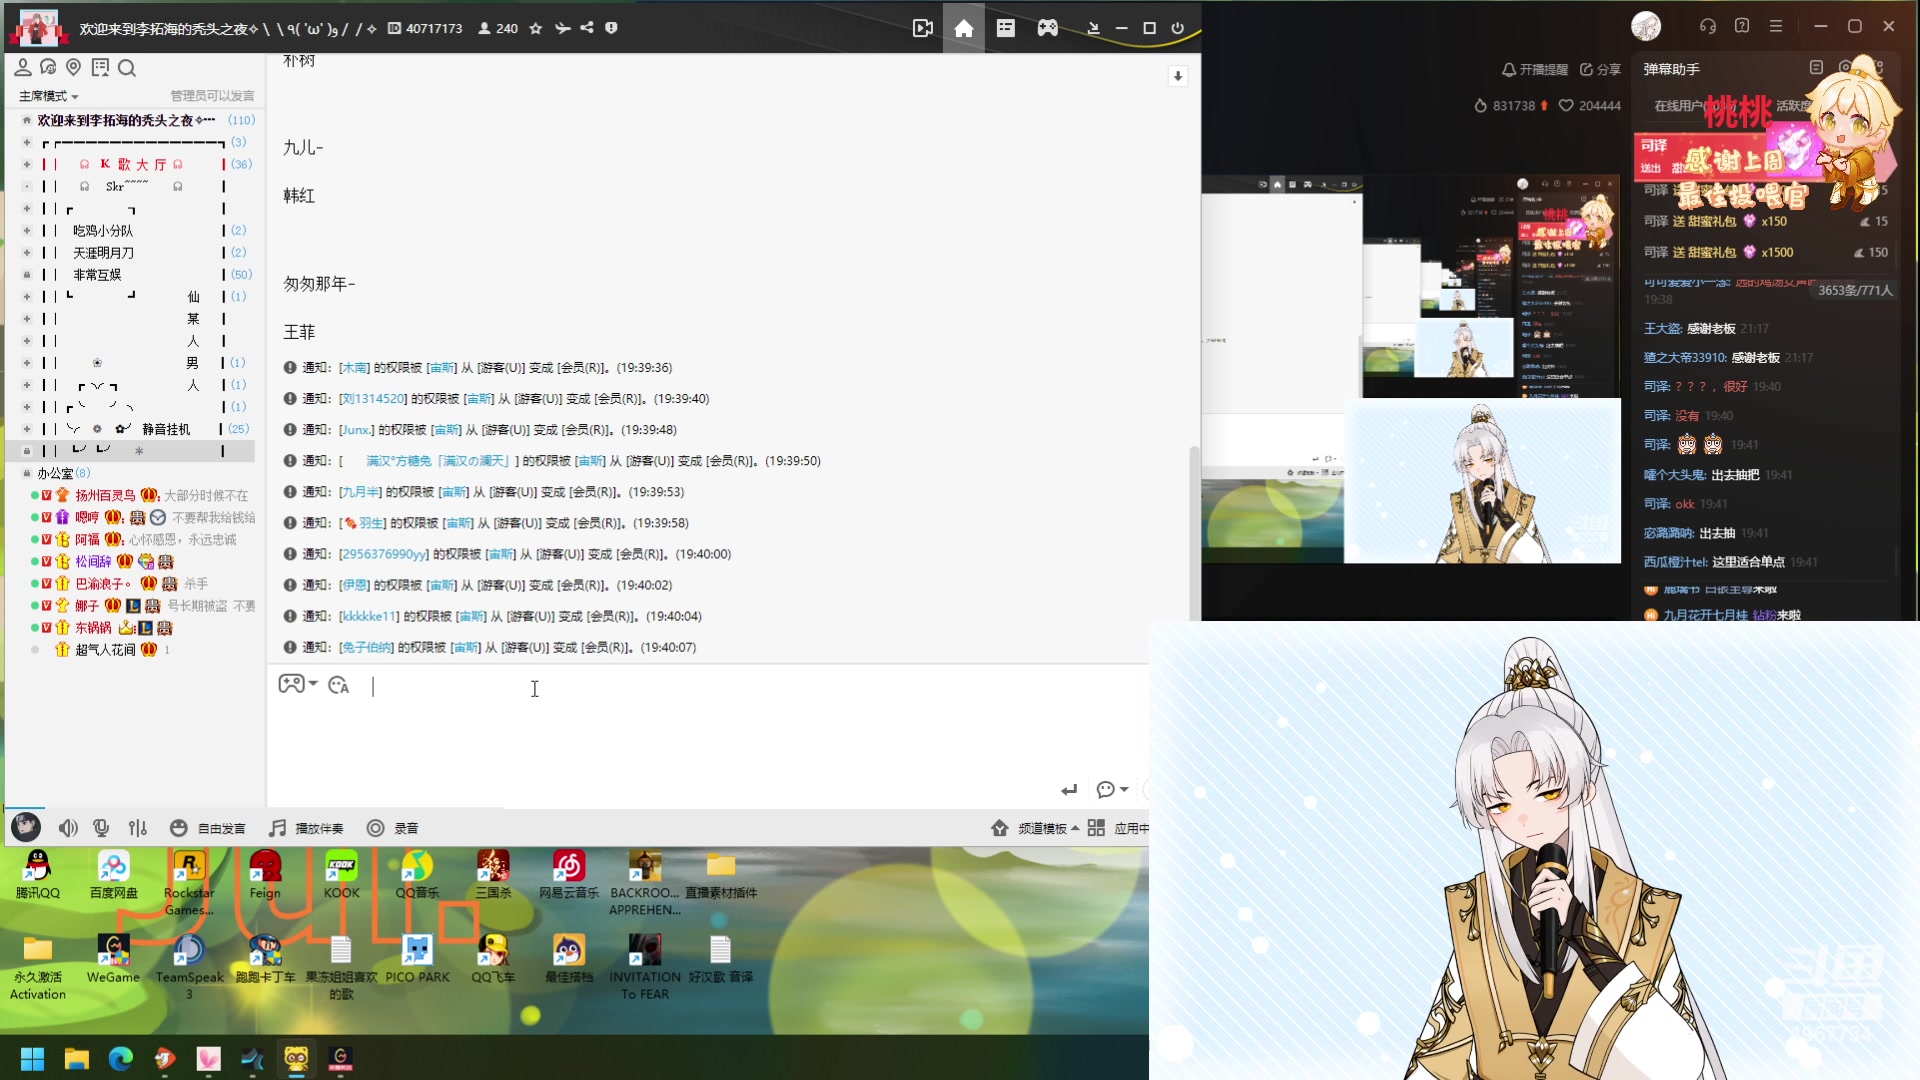Click the share icon next to the channel title
The width and height of the screenshot is (1920, 1080).
tap(587, 28)
